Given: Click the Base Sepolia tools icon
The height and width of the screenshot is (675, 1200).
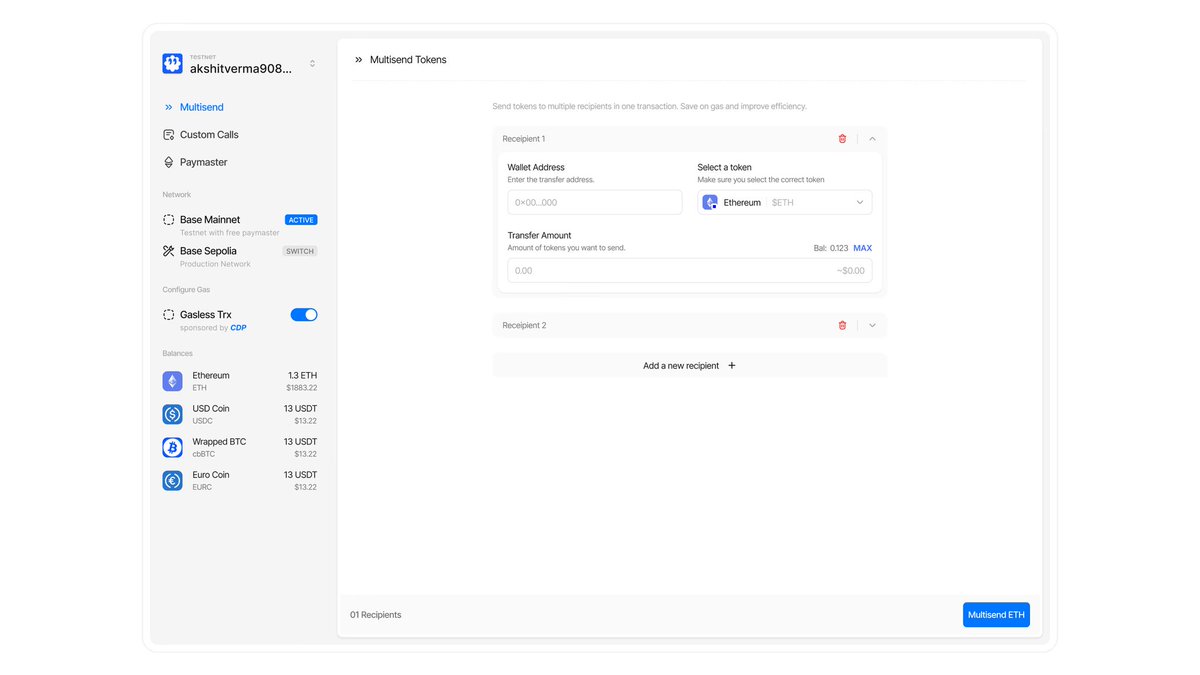Looking at the screenshot, I should 169,251.
